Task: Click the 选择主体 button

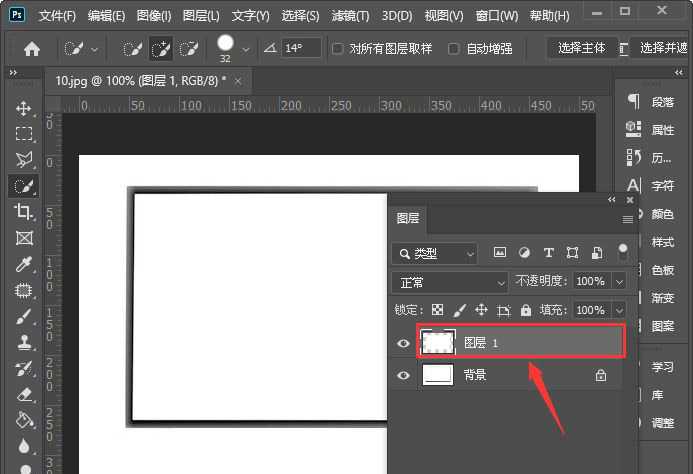Action: coord(582,48)
